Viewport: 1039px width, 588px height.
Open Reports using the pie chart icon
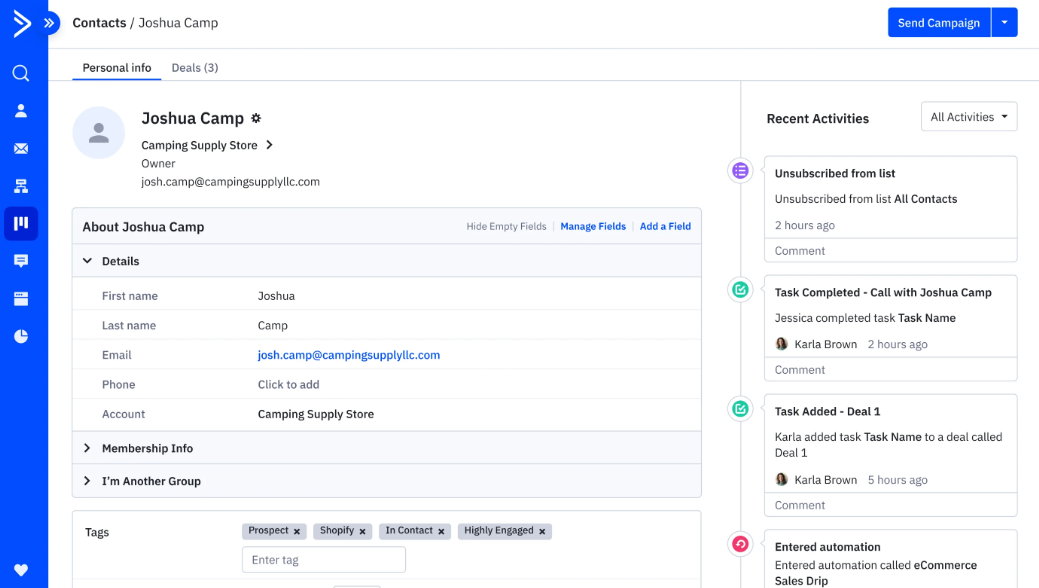22,337
